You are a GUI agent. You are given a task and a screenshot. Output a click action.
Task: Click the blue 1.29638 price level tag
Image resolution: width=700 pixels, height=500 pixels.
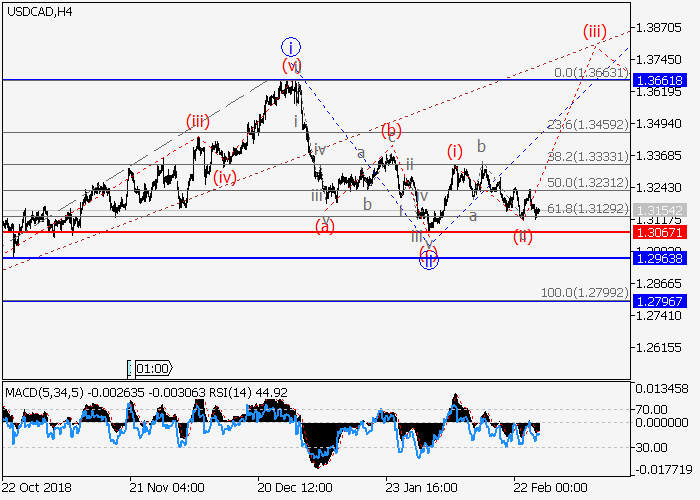pyautogui.click(x=658, y=258)
